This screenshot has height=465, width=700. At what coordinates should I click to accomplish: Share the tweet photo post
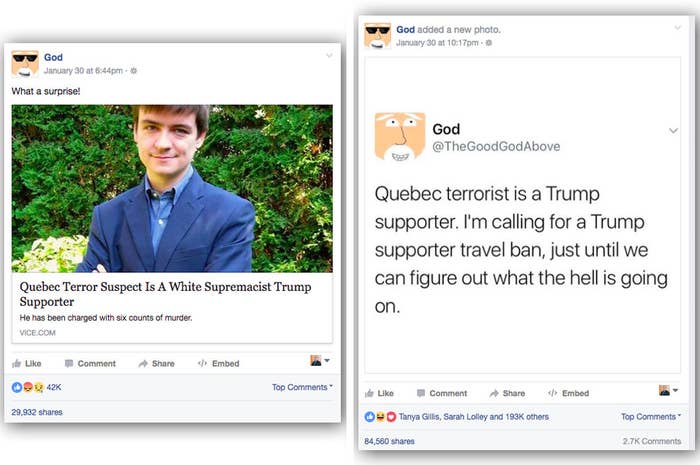pos(508,393)
